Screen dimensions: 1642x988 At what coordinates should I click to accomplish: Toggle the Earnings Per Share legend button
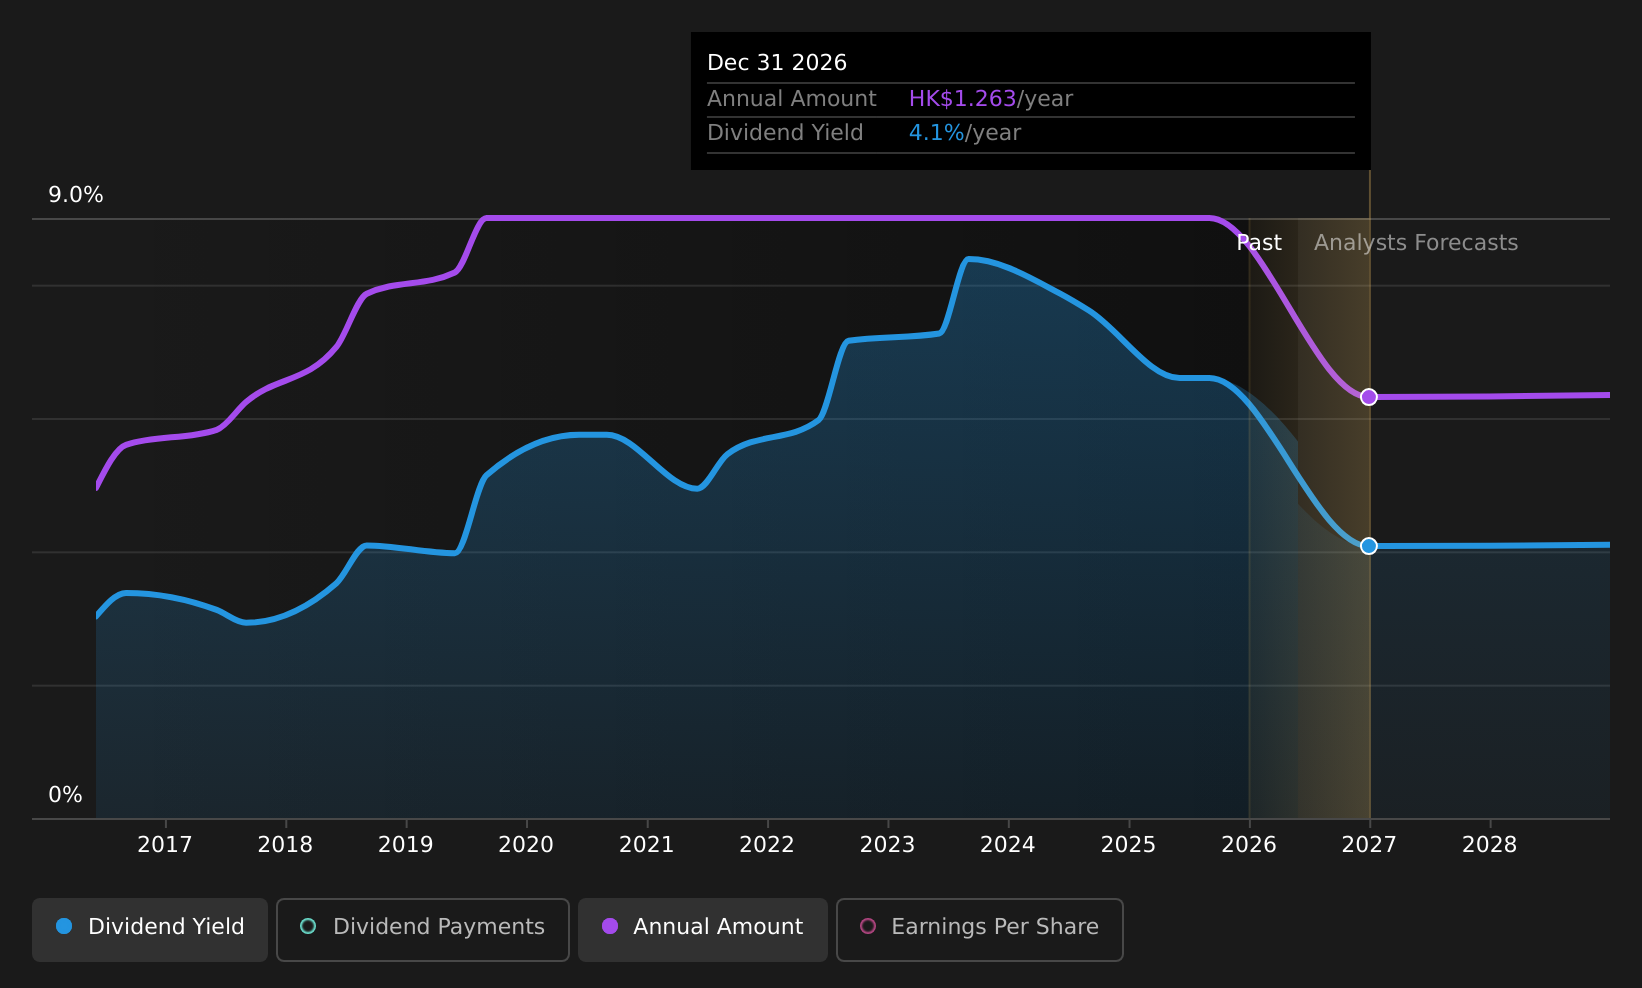(x=980, y=930)
